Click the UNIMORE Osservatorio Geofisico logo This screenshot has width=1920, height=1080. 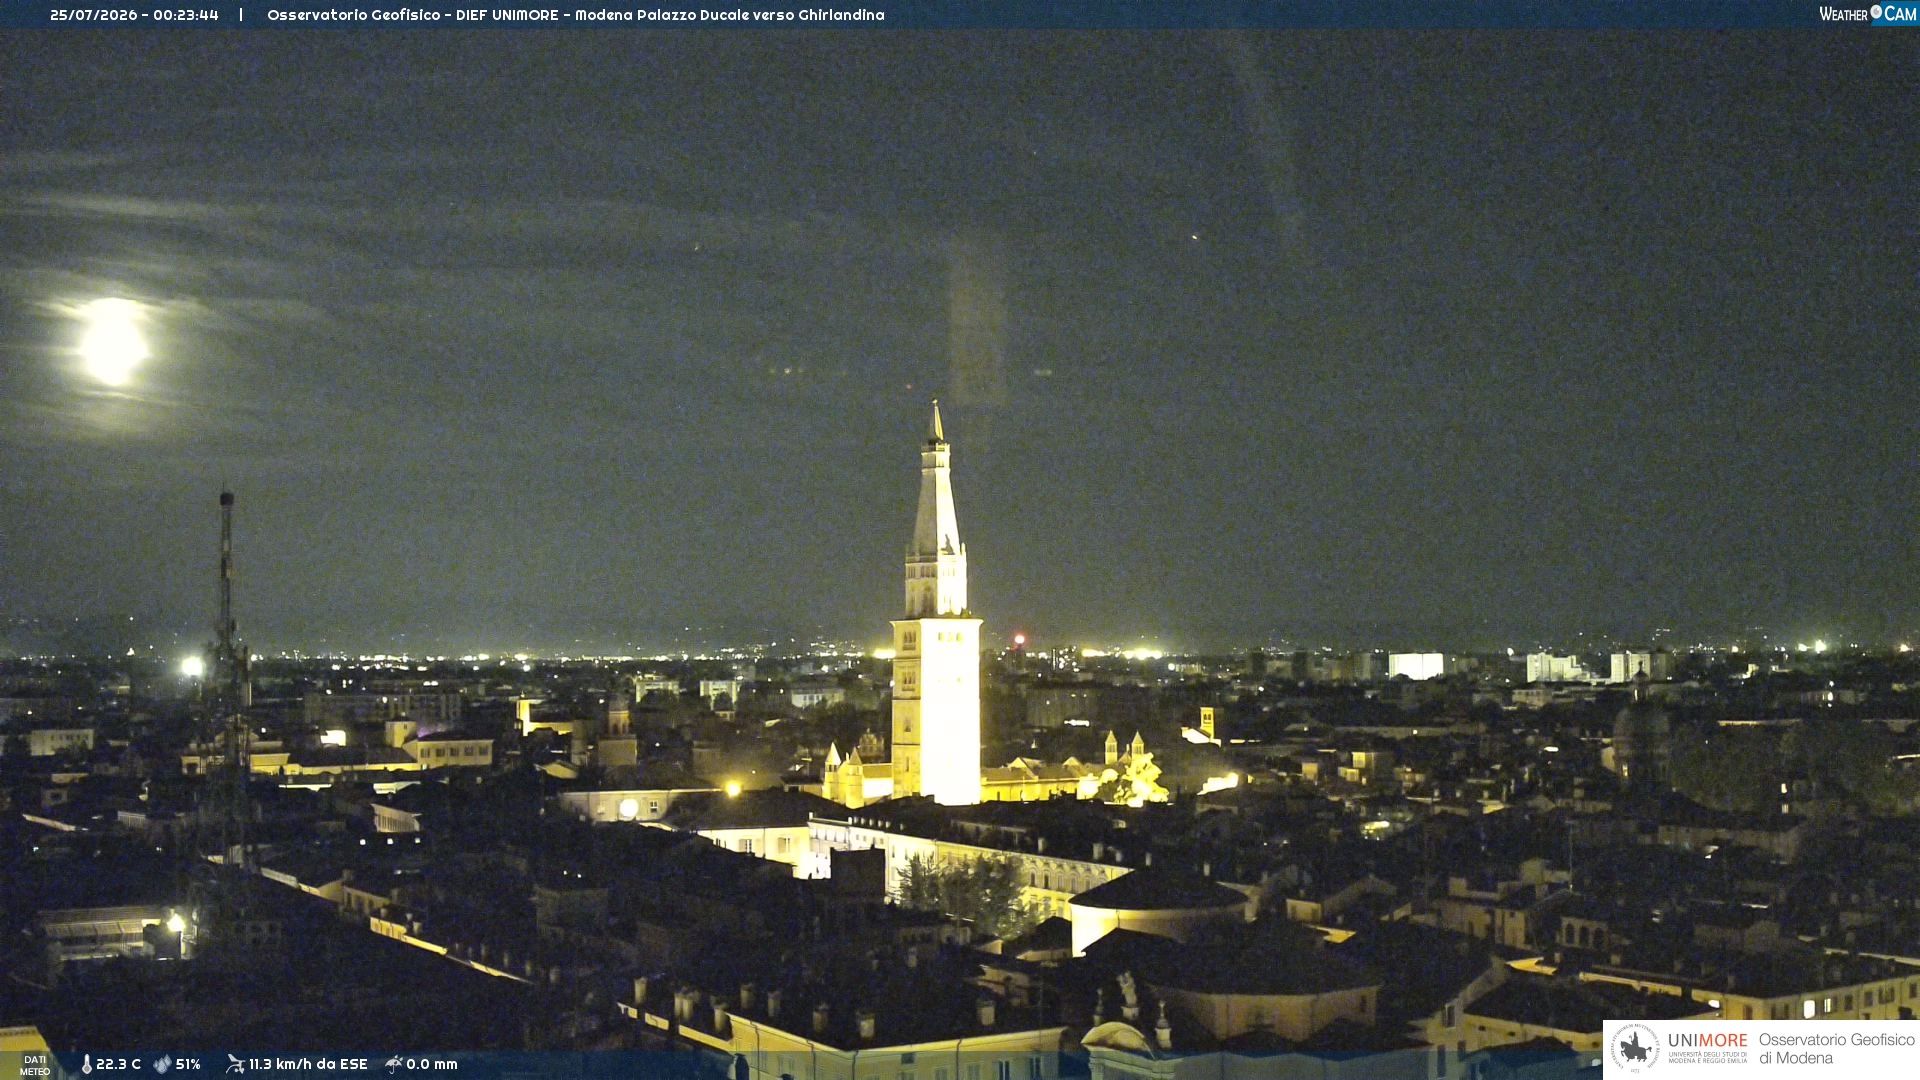click(x=1761, y=1049)
